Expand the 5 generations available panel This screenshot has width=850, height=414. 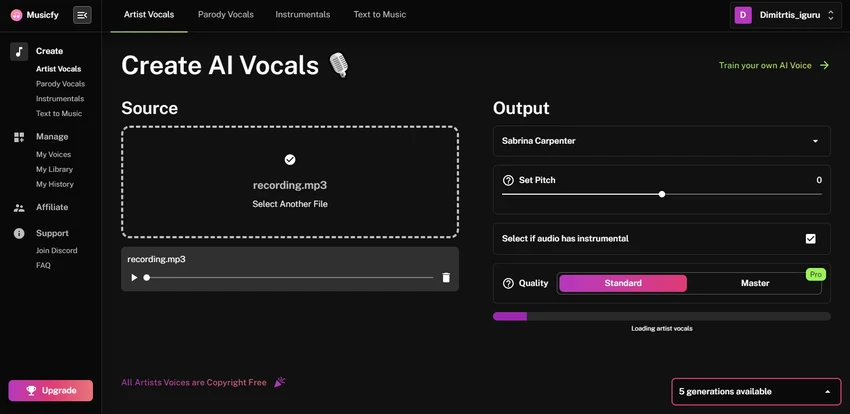pyautogui.click(x=756, y=392)
